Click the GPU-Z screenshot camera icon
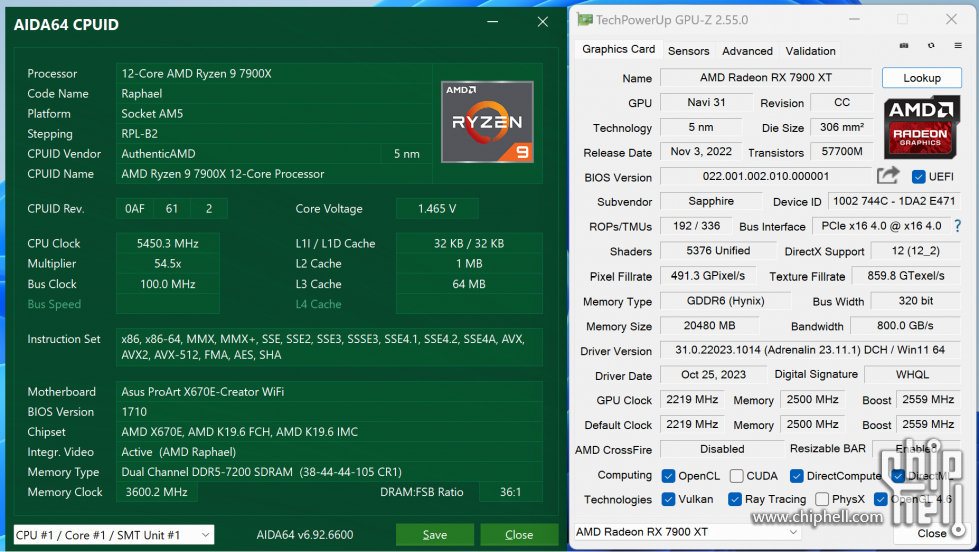Screen dimensions: 979x552 click(903, 46)
